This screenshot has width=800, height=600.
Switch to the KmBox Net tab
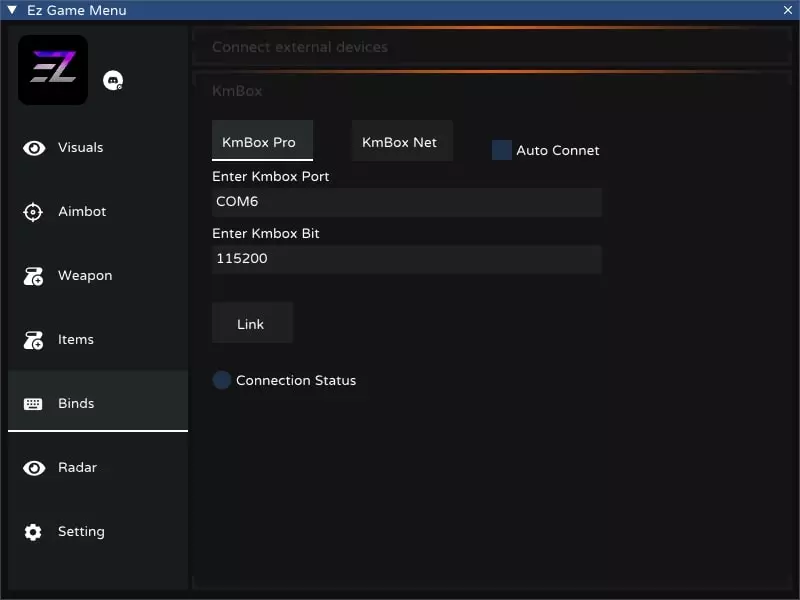click(x=402, y=141)
